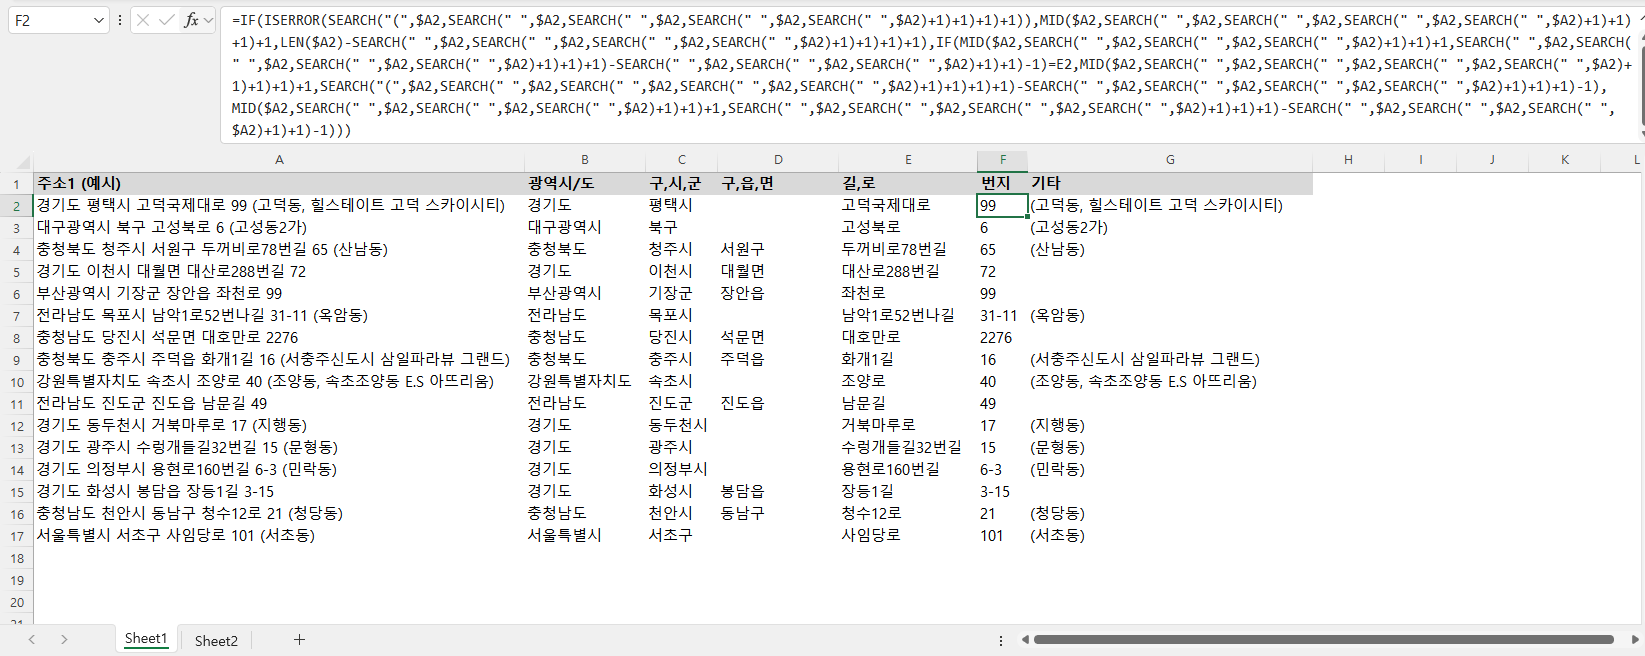Click the next sheet navigation arrow

pyautogui.click(x=64, y=640)
